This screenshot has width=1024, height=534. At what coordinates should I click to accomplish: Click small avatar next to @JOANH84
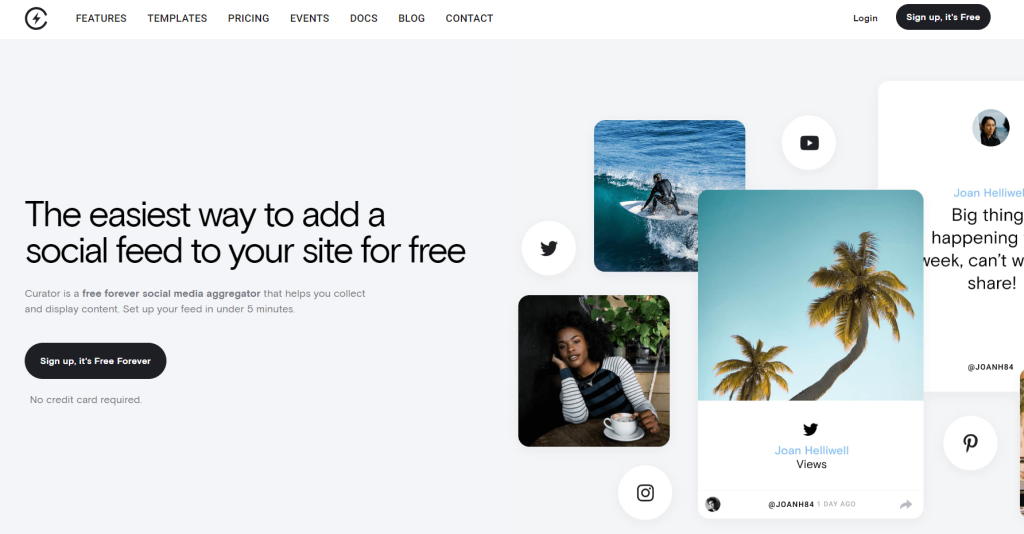713,504
